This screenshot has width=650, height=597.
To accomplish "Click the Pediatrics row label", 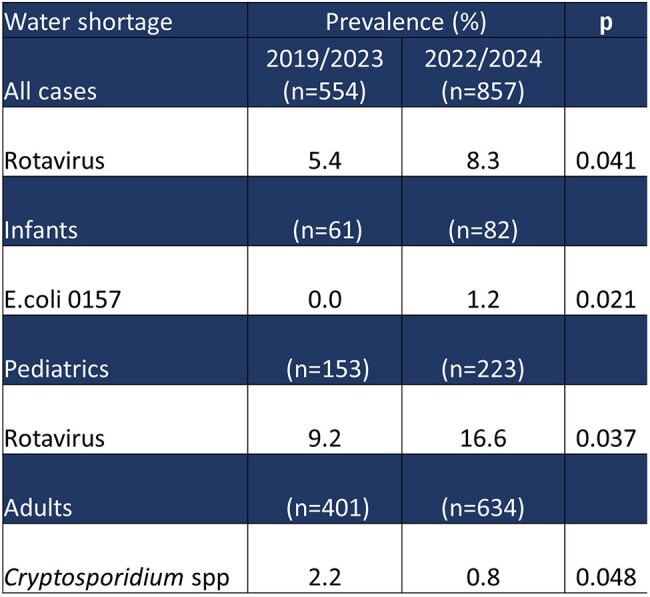I will tap(125, 350).
